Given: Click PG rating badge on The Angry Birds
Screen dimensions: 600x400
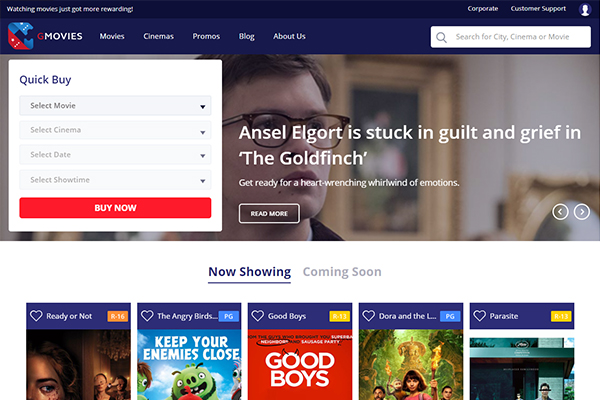Looking at the screenshot, I should [x=228, y=316].
